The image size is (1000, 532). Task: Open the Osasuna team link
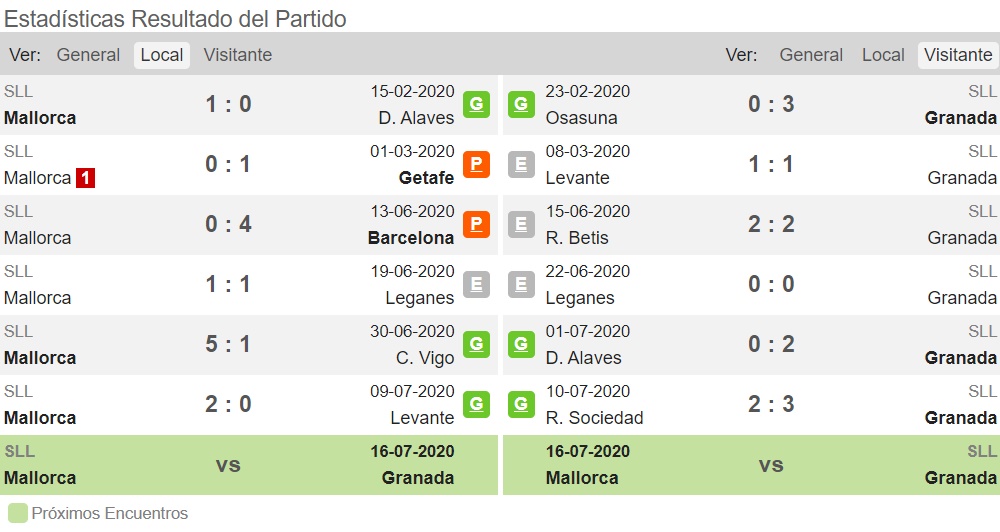pyautogui.click(x=582, y=118)
